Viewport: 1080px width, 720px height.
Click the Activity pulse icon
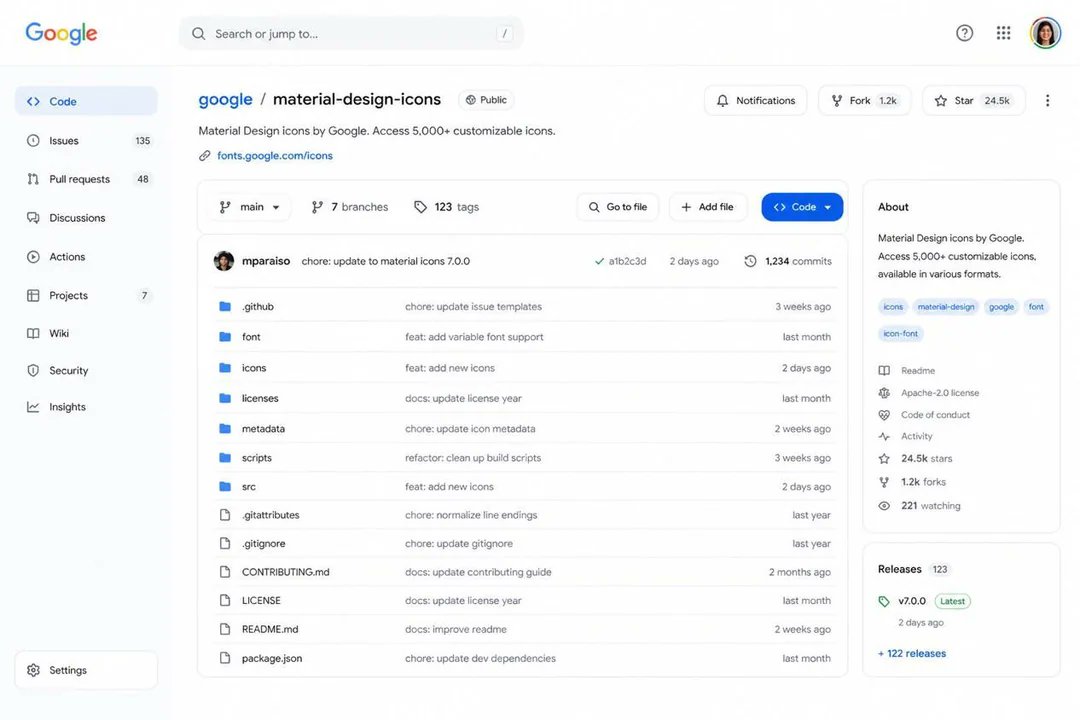click(x=884, y=436)
